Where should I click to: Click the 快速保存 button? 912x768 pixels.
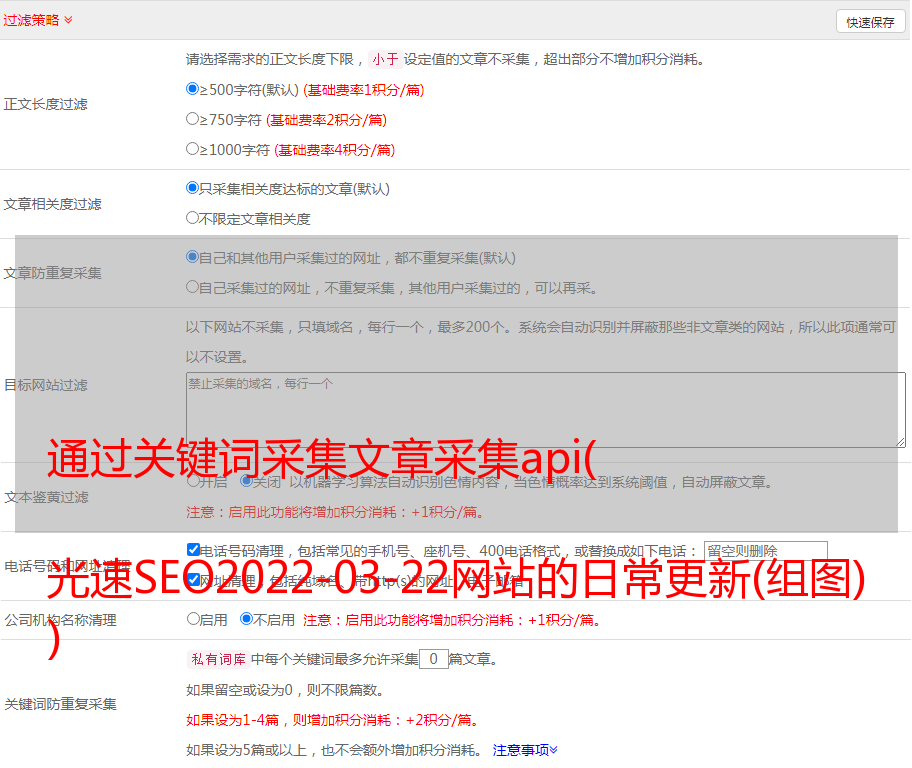coord(870,22)
